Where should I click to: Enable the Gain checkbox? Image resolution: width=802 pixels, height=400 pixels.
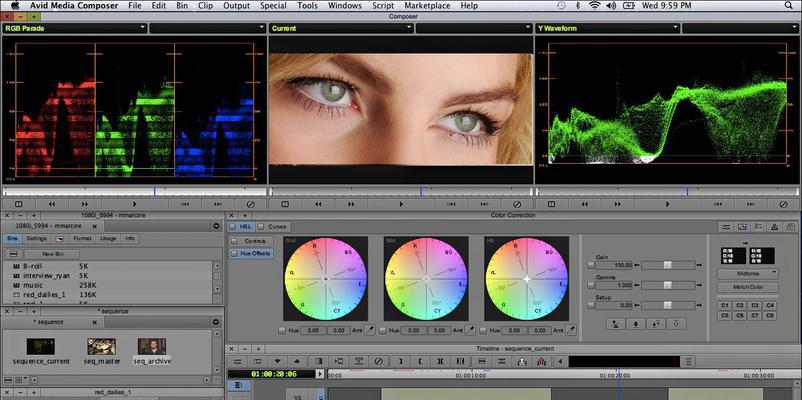591,265
